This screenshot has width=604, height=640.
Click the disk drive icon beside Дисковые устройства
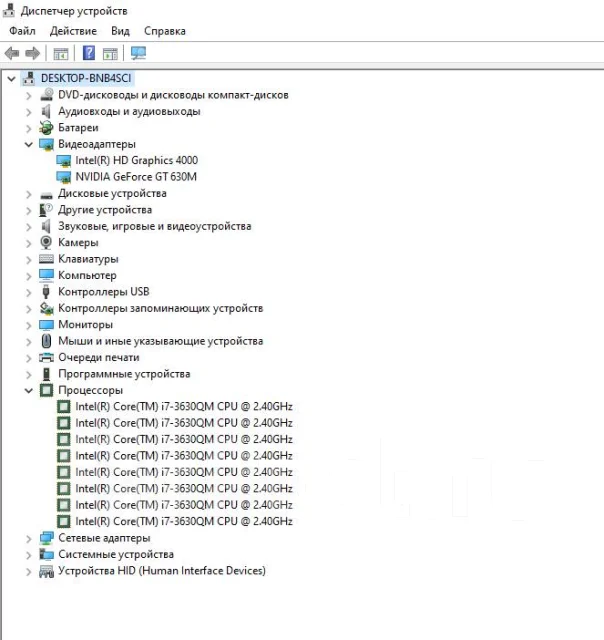tap(46, 195)
